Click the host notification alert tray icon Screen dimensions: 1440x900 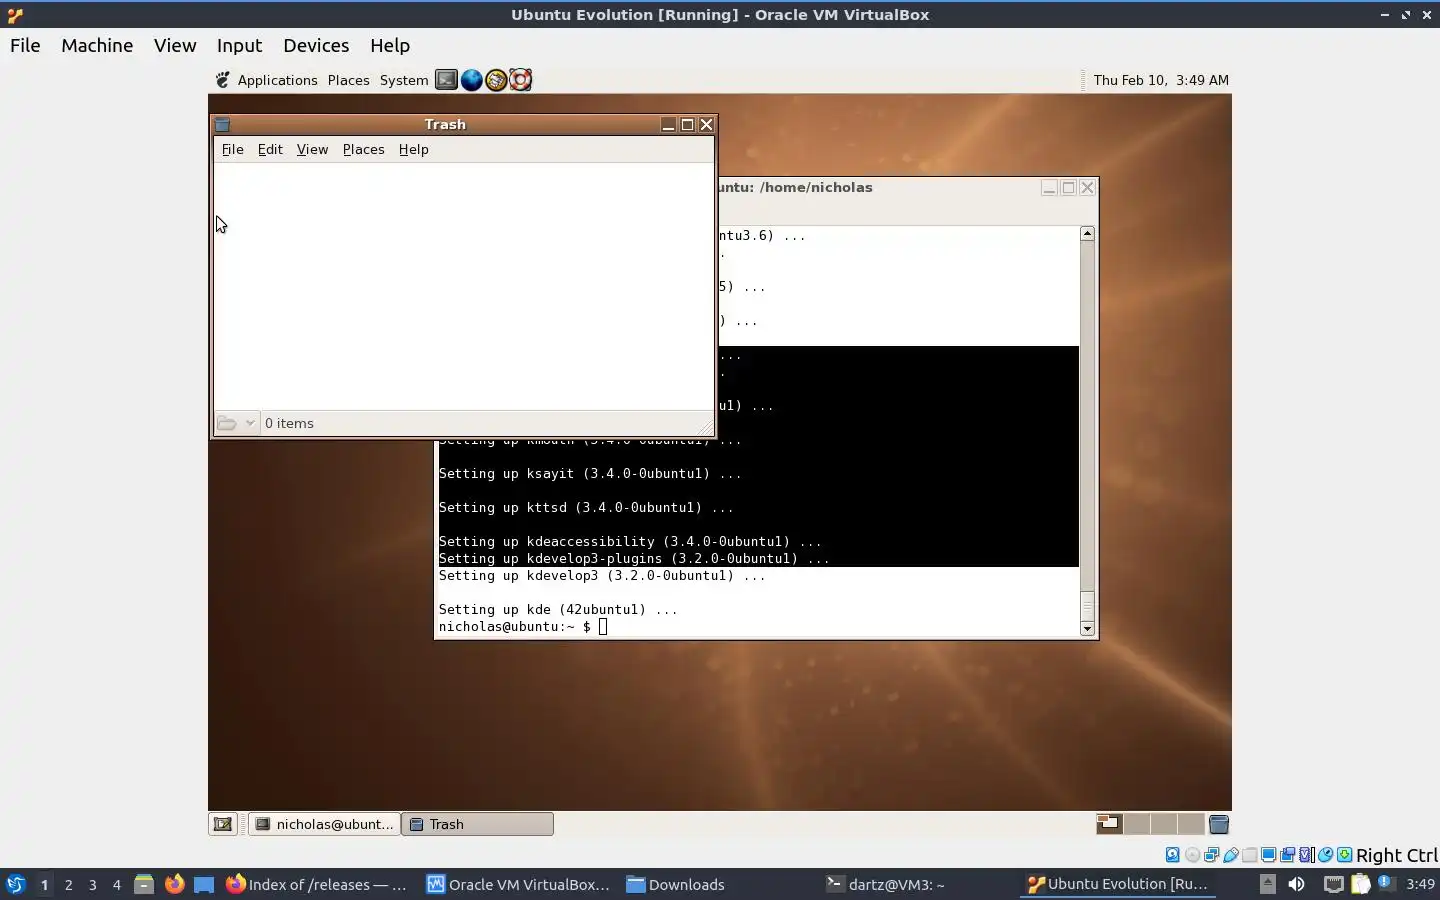click(1385, 883)
